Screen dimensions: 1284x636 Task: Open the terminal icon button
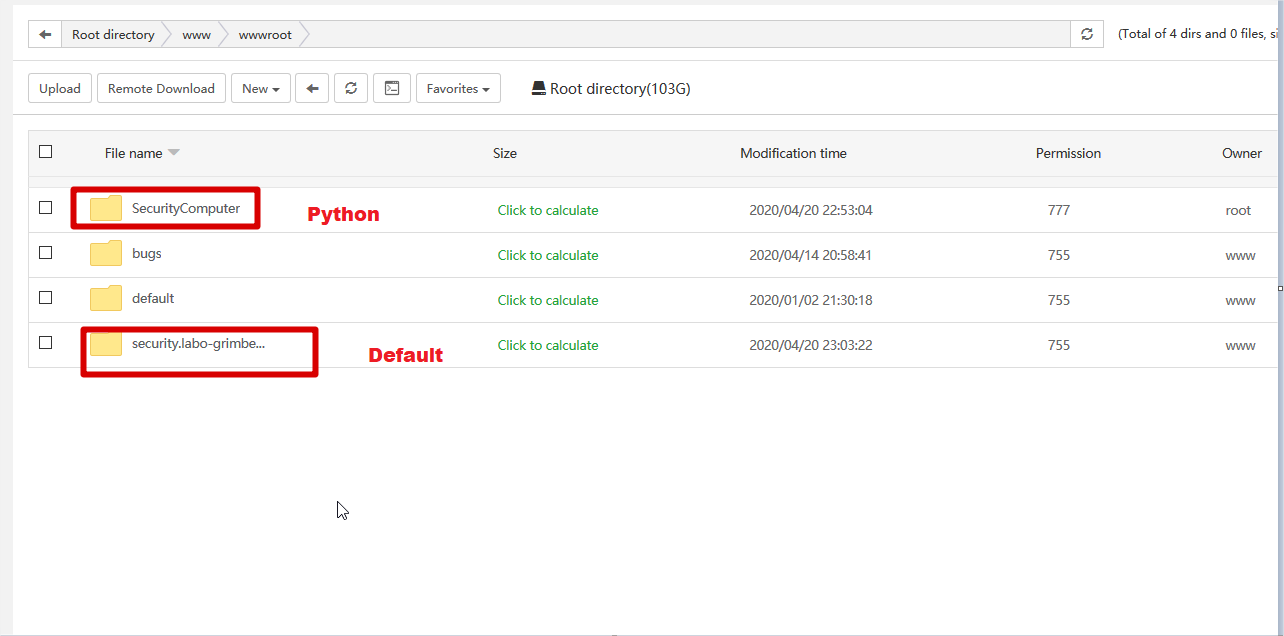point(392,89)
